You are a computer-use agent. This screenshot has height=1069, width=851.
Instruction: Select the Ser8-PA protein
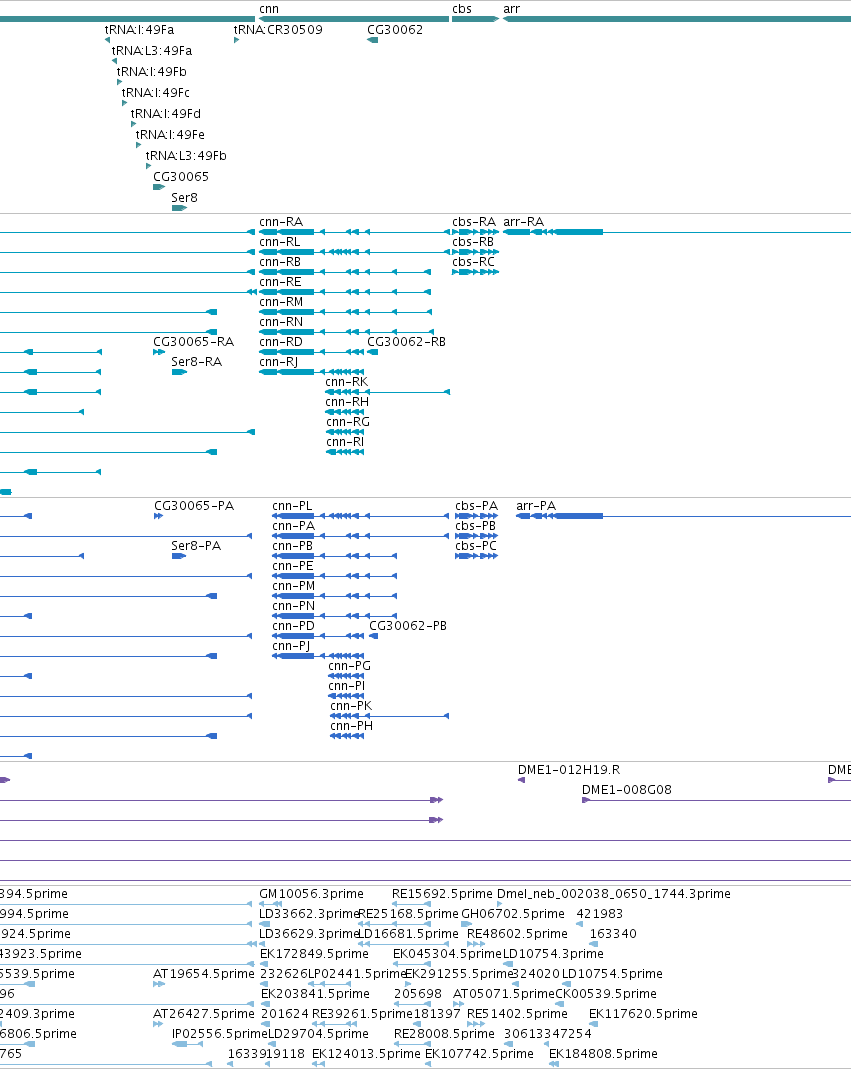tap(196, 546)
